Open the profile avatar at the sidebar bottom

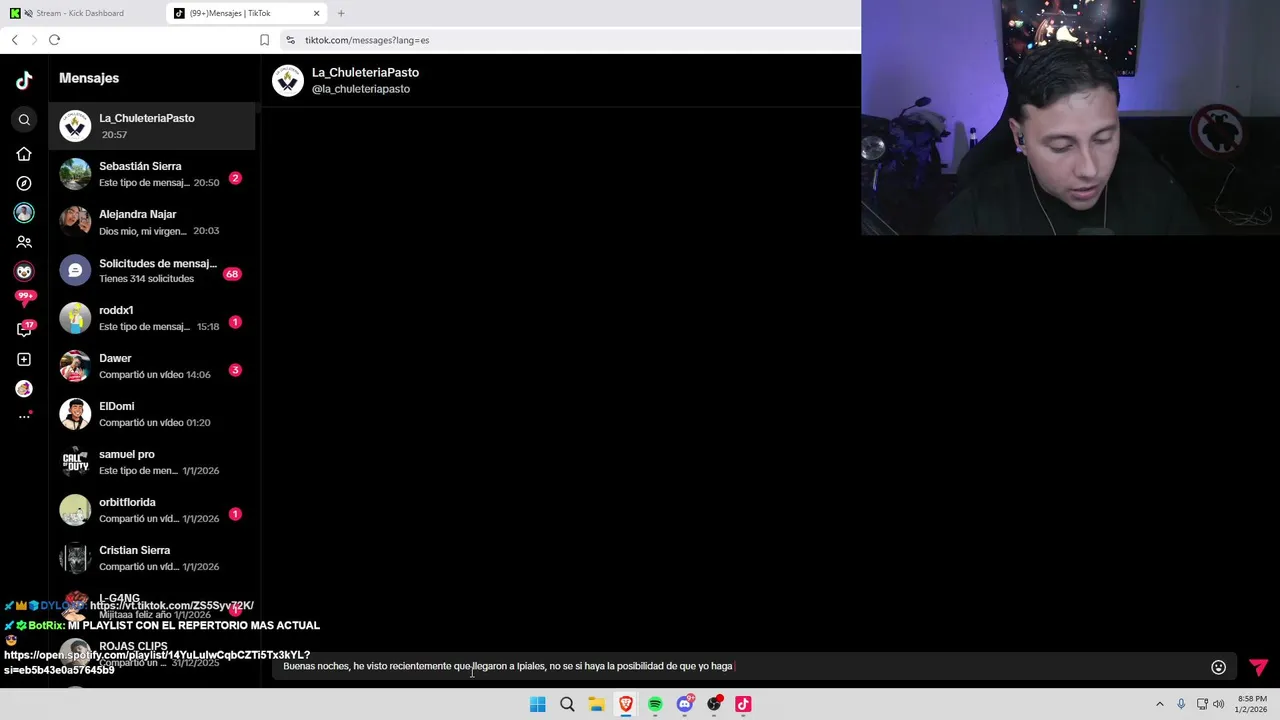tap(24, 389)
